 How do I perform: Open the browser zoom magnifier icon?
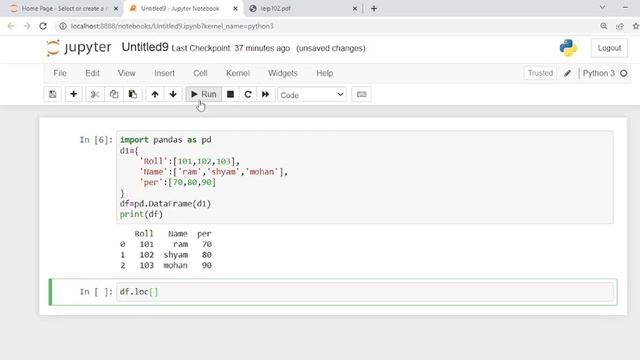(604, 26)
